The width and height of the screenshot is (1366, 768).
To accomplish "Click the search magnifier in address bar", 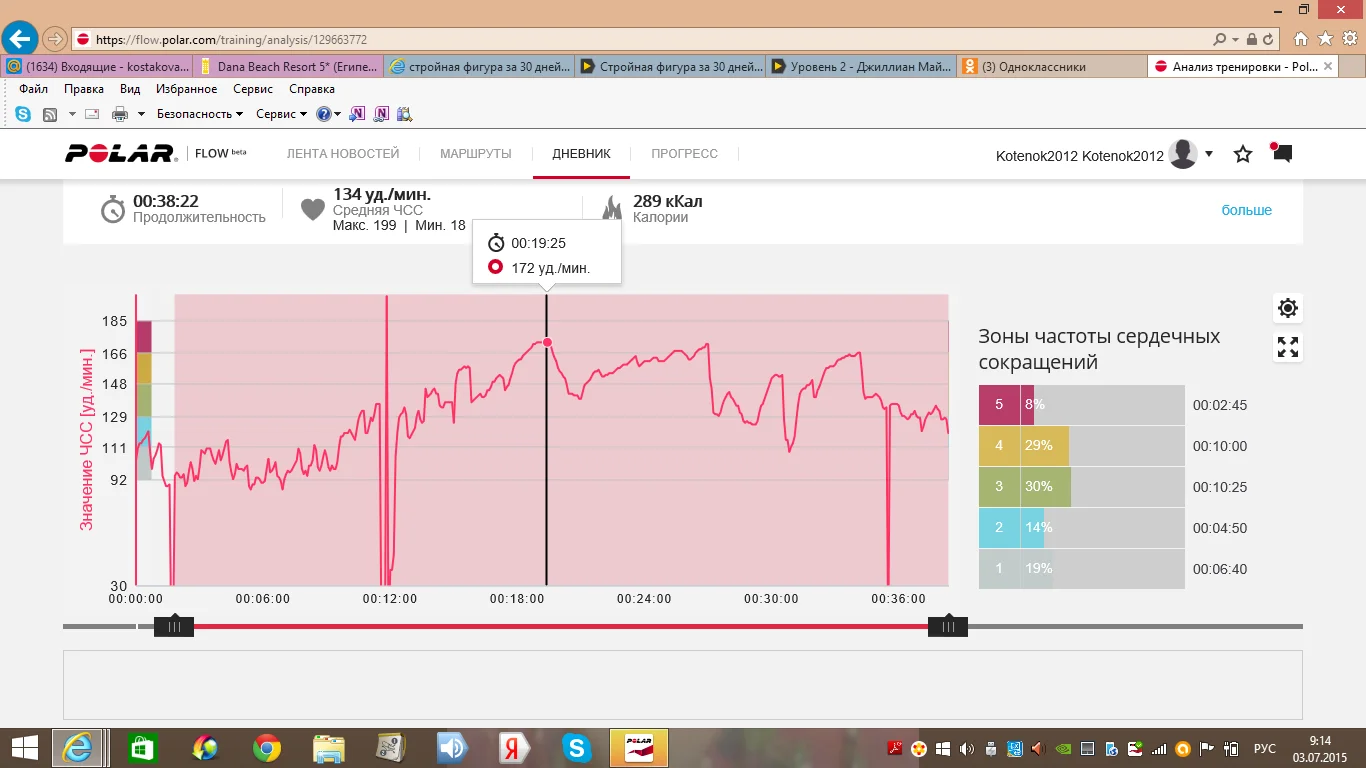I will click(1219, 39).
